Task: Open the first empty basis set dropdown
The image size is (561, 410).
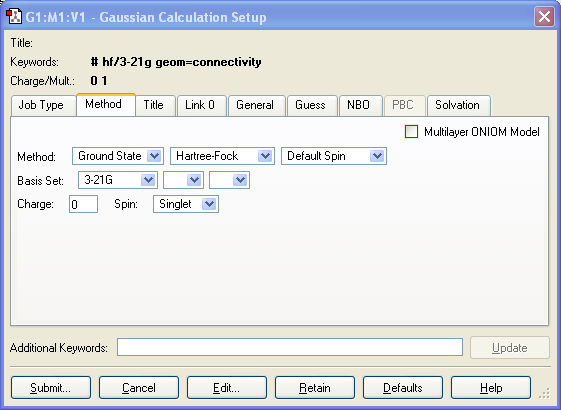Action: 183,180
